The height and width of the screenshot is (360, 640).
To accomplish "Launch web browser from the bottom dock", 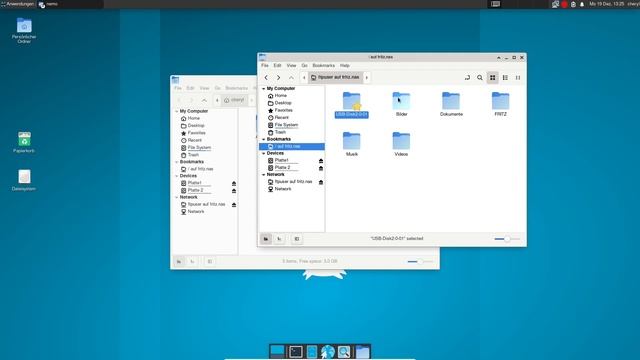I will click(x=328, y=351).
